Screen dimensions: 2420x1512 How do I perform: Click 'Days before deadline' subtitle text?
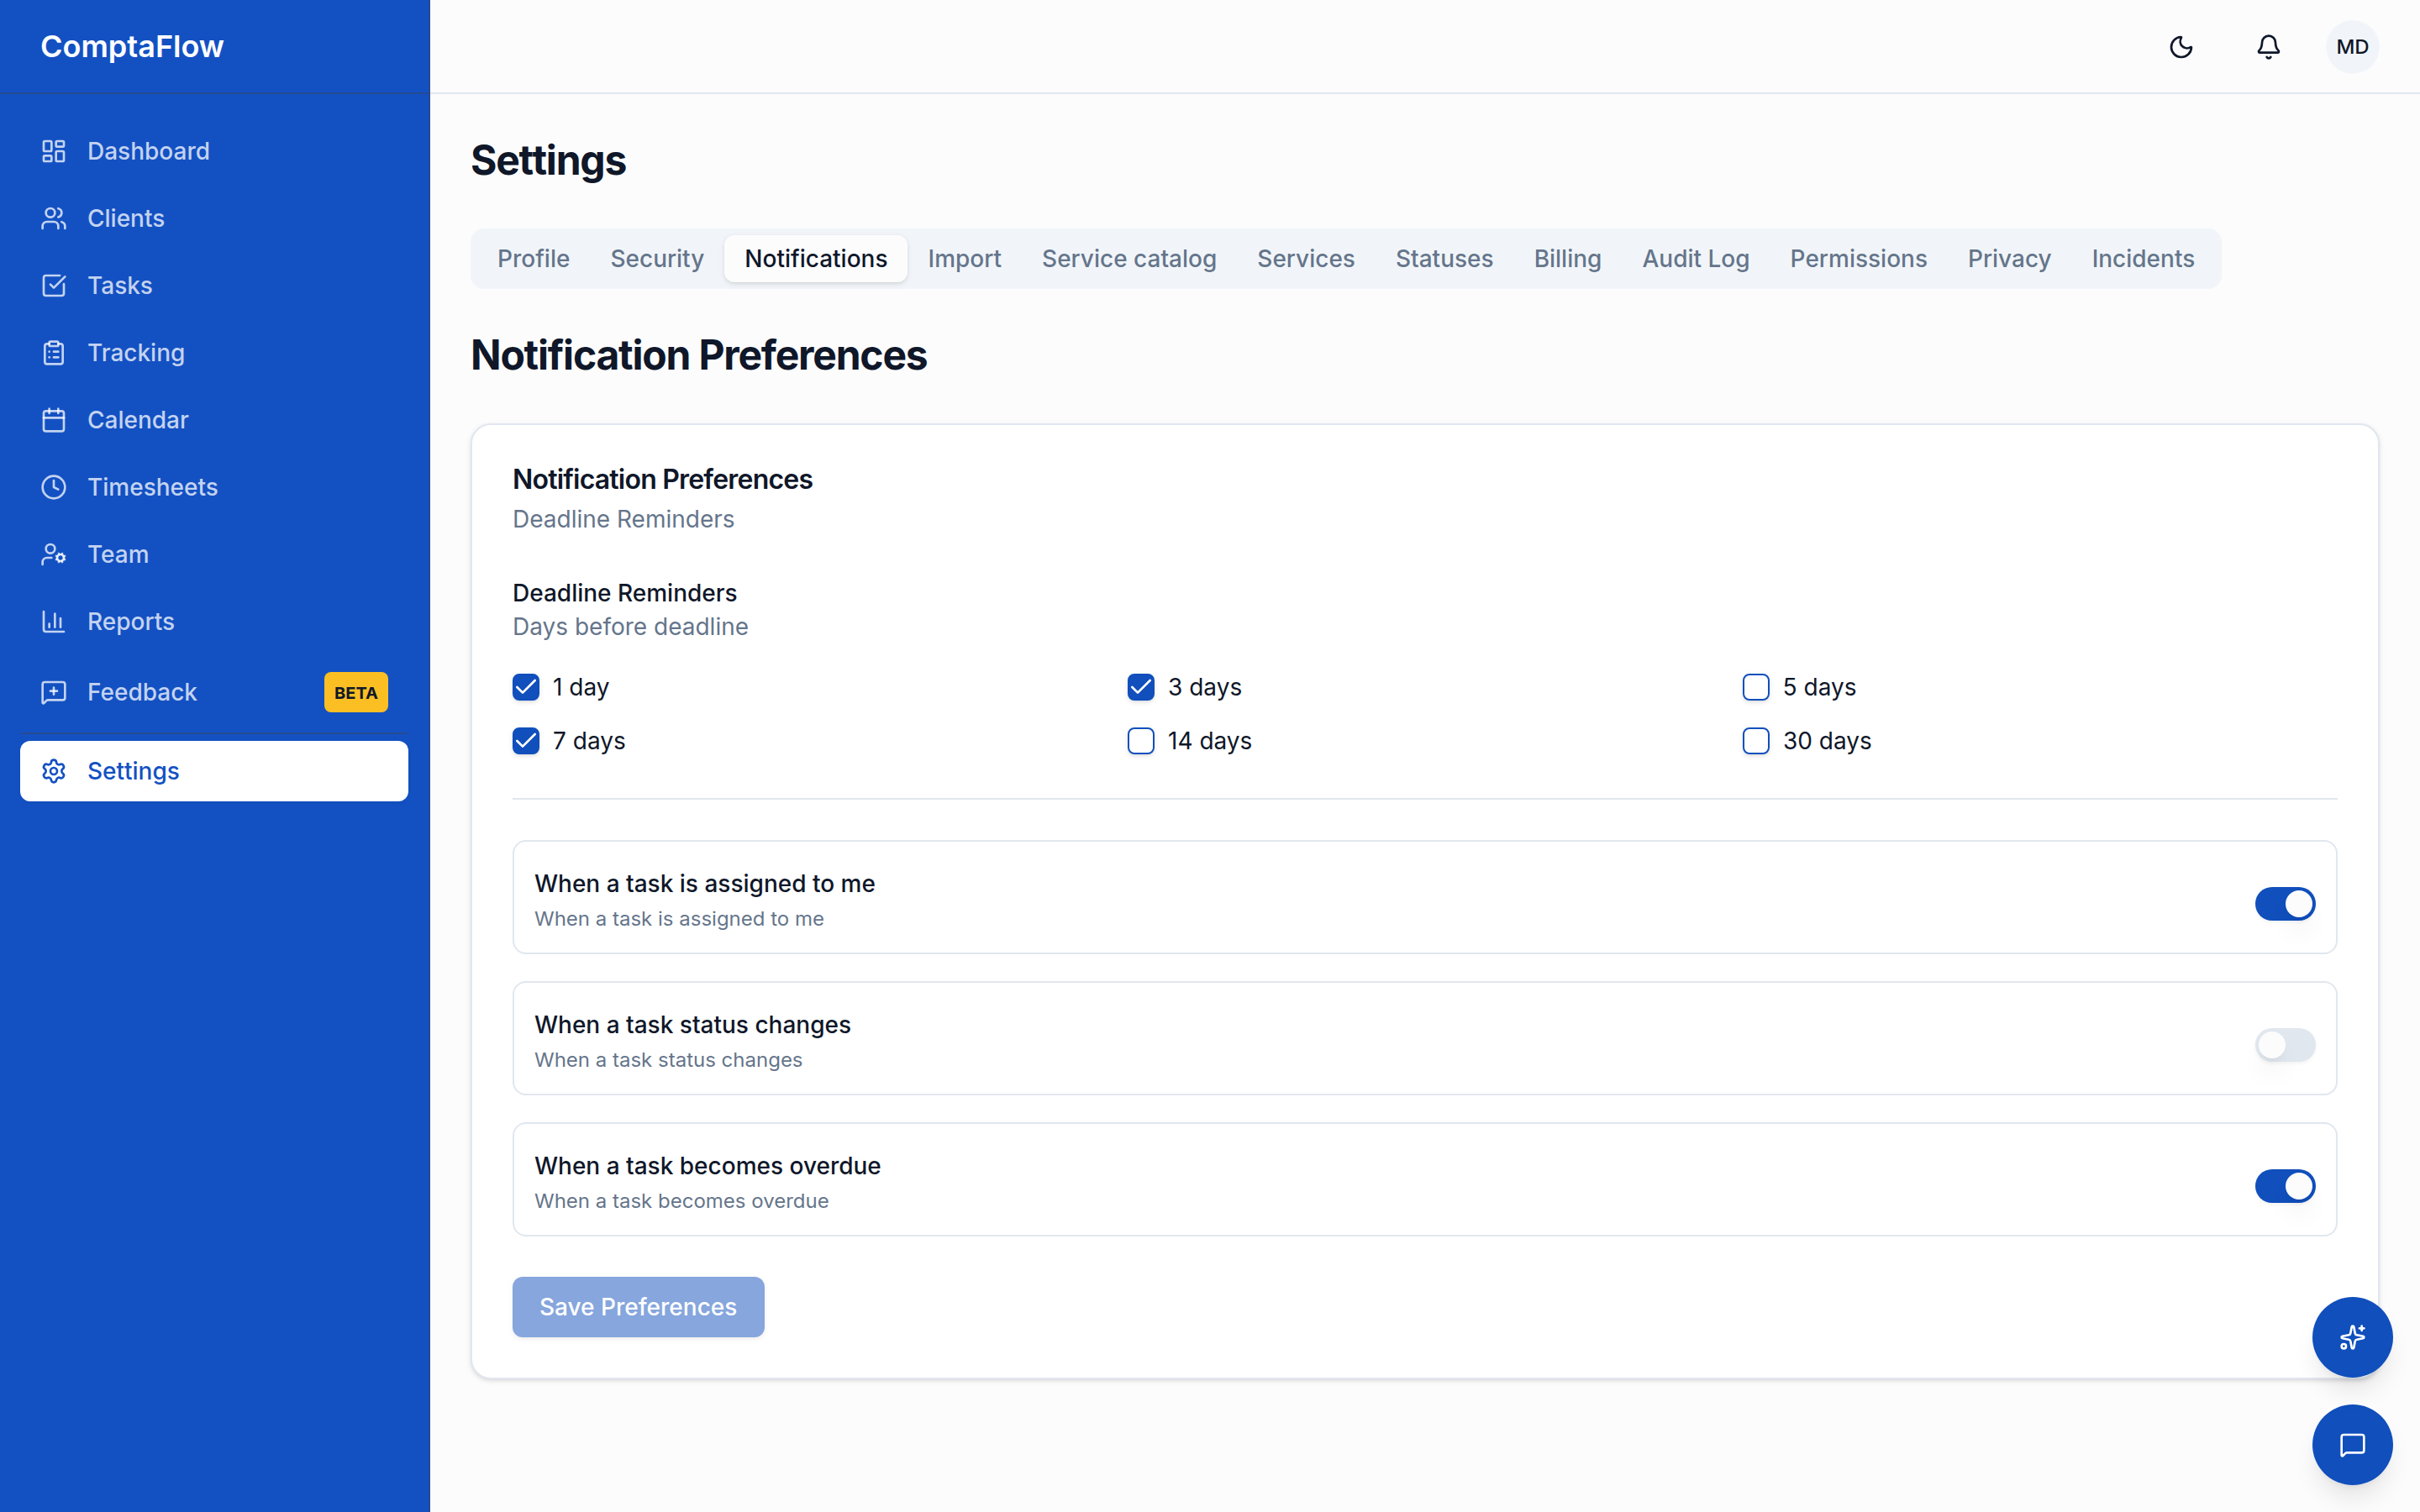click(x=630, y=627)
